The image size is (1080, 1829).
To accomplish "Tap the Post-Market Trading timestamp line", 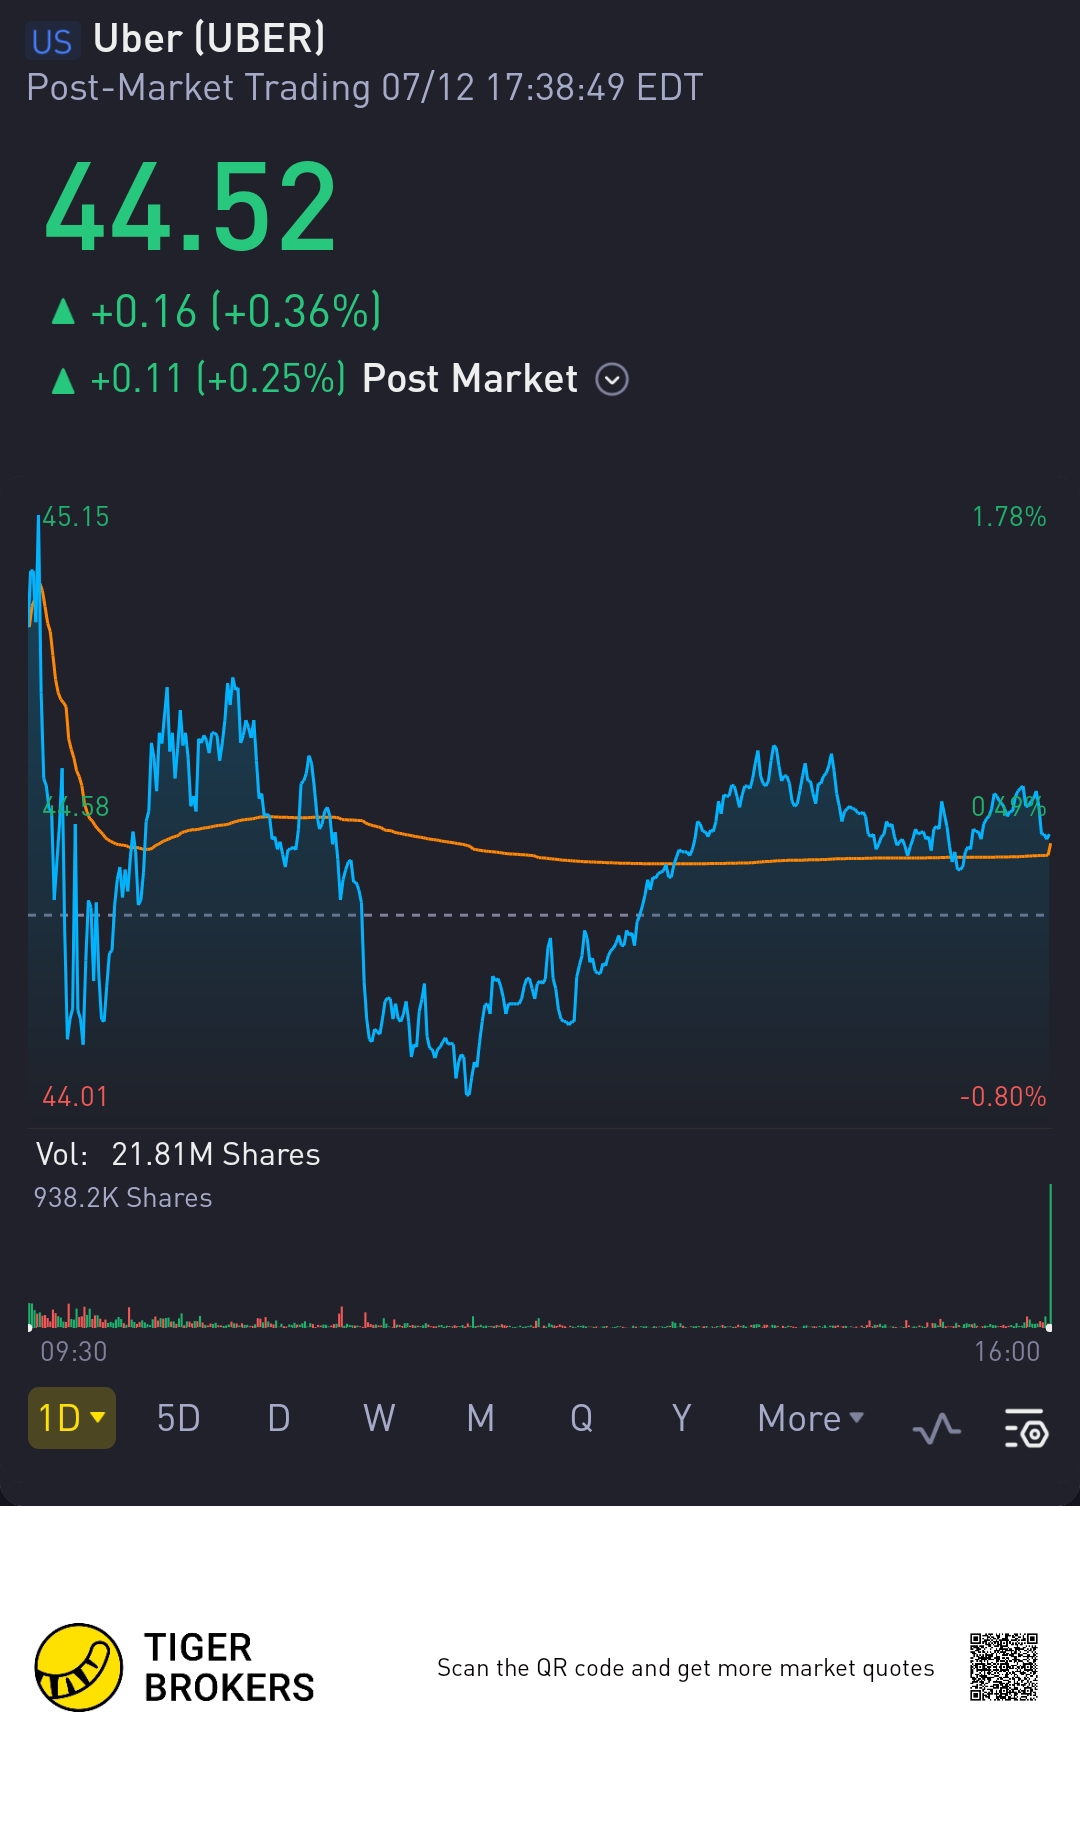I will point(365,88).
